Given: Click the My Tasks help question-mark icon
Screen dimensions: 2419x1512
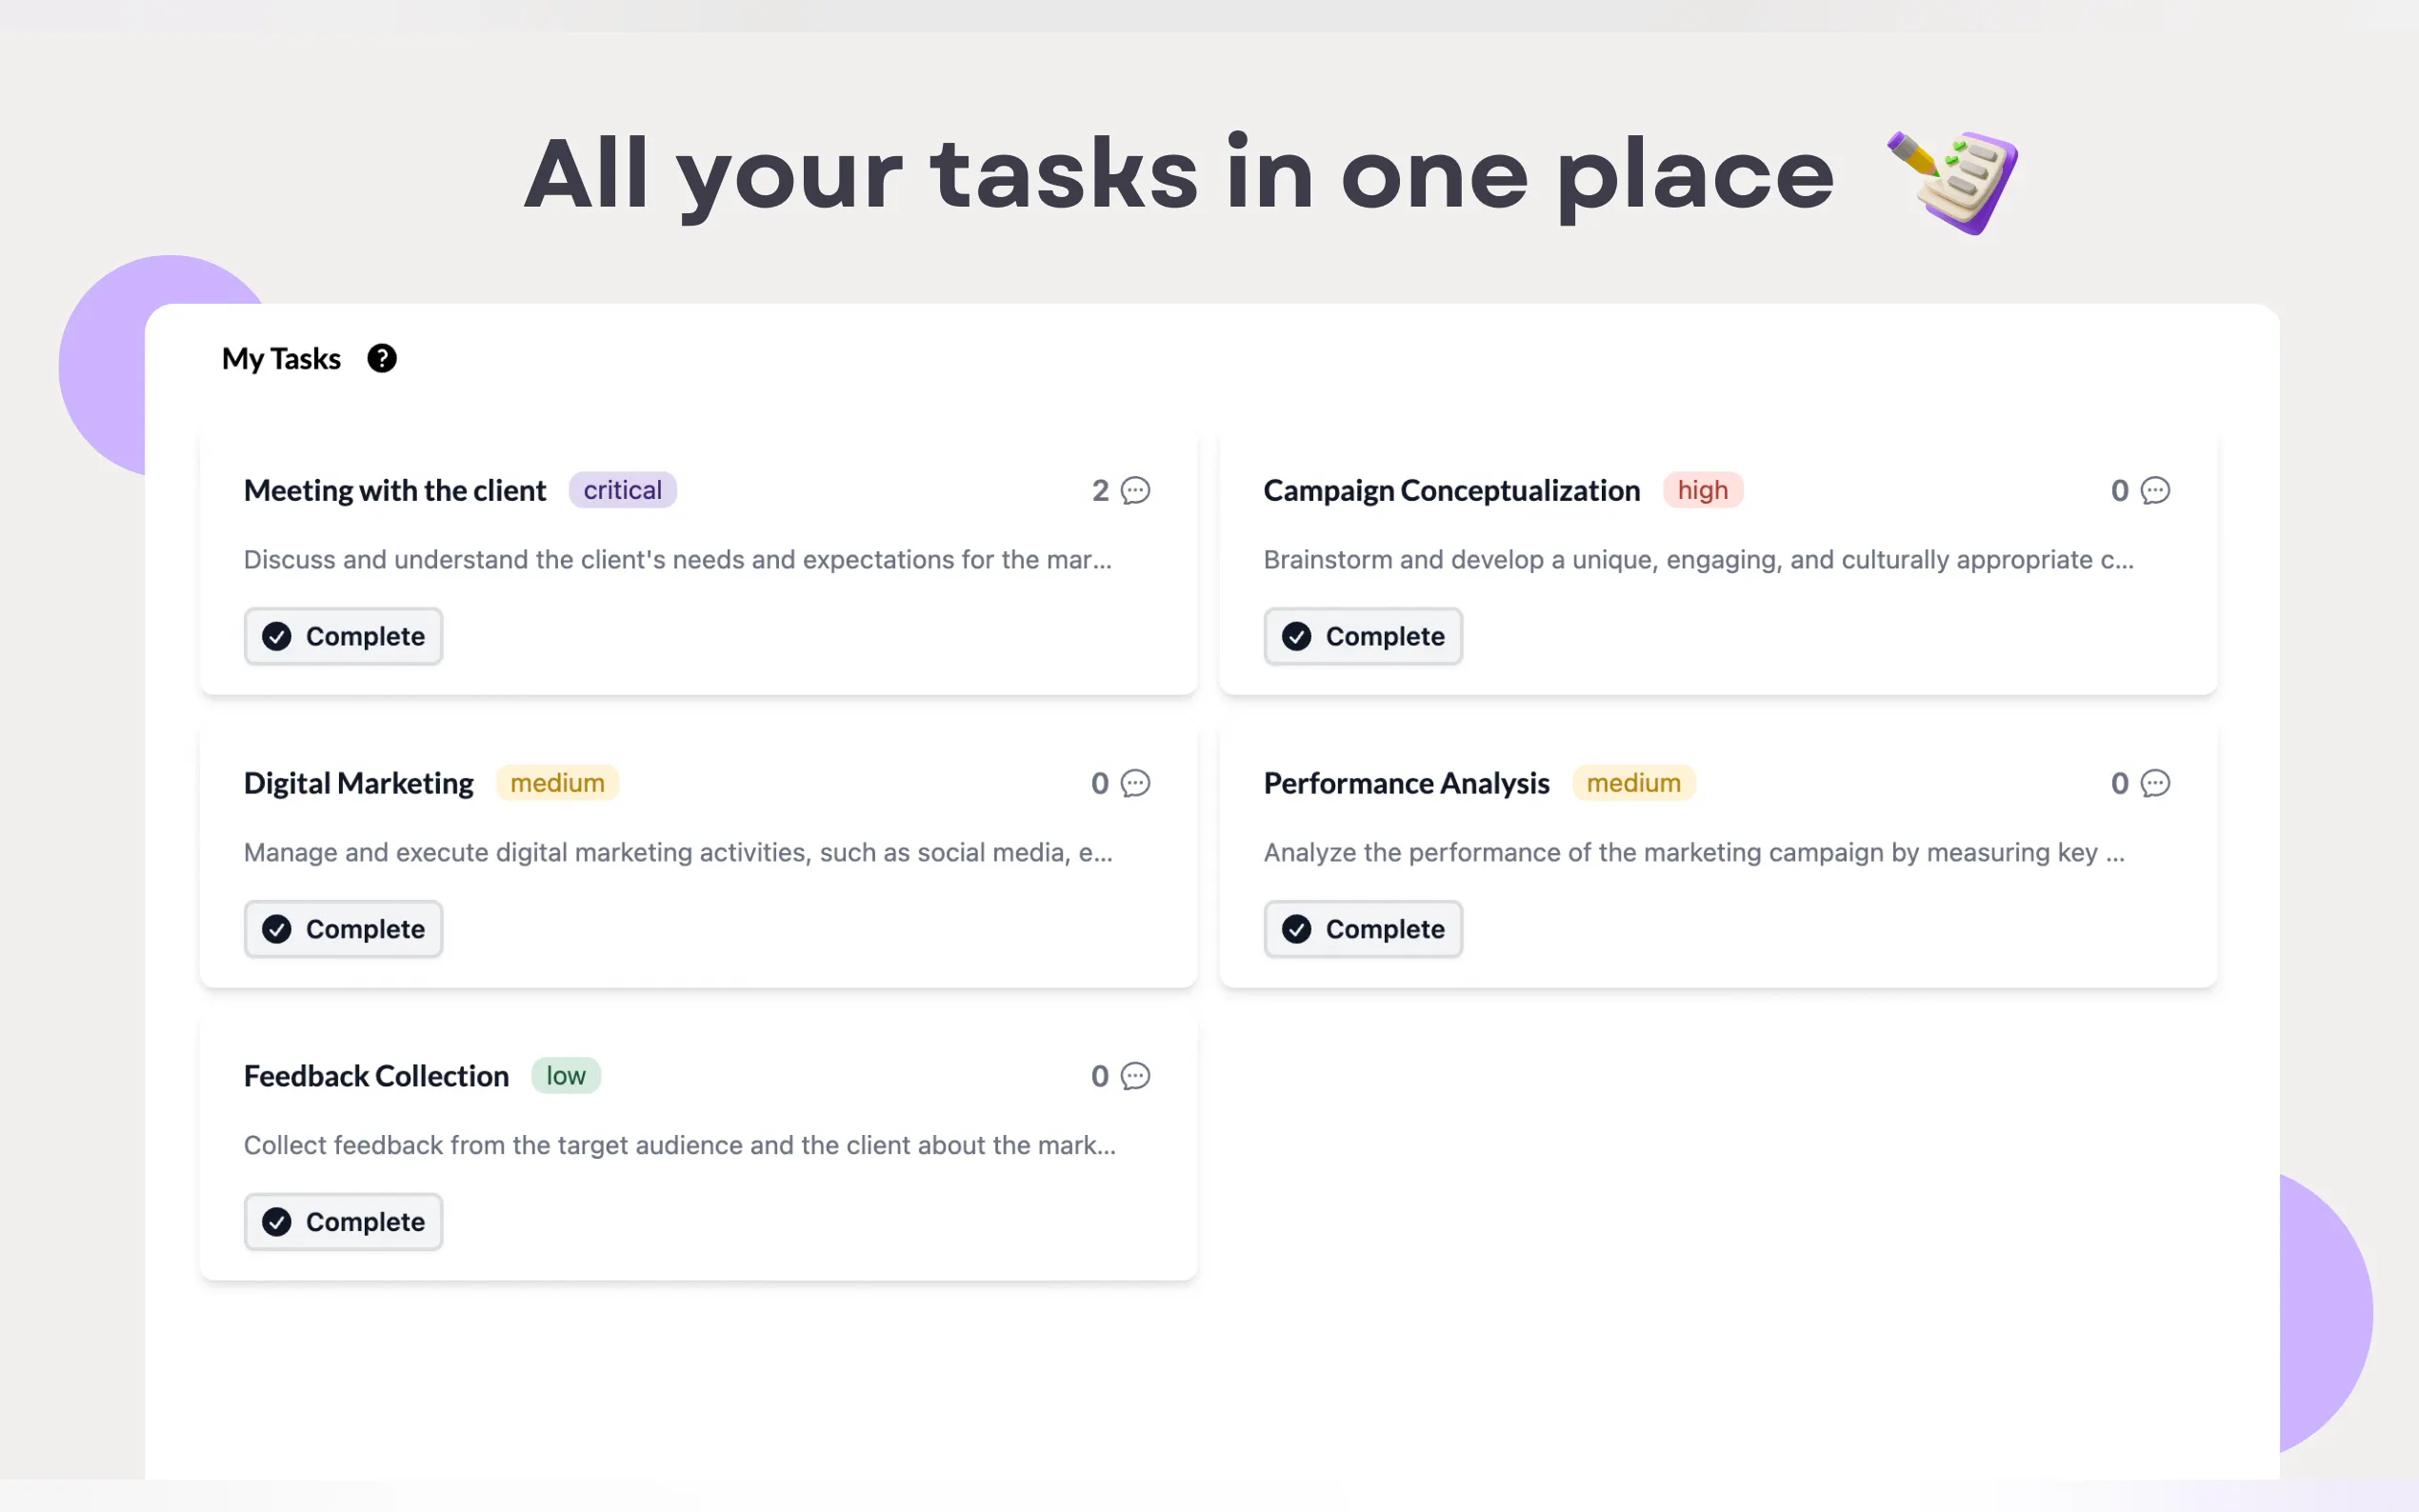Looking at the screenshot, I should (381, 358).
